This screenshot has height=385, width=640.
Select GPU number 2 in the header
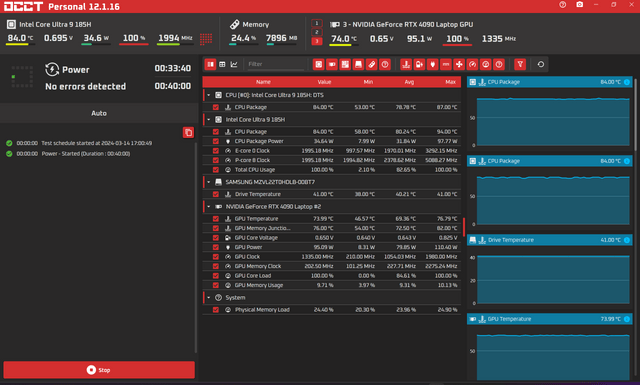point(317,32)
